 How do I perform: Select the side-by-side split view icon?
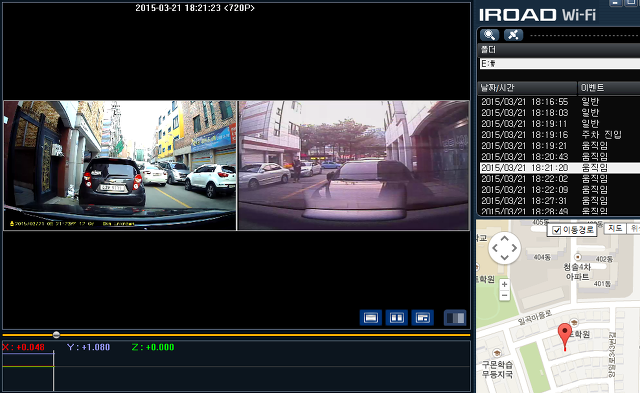pos(397,318)
